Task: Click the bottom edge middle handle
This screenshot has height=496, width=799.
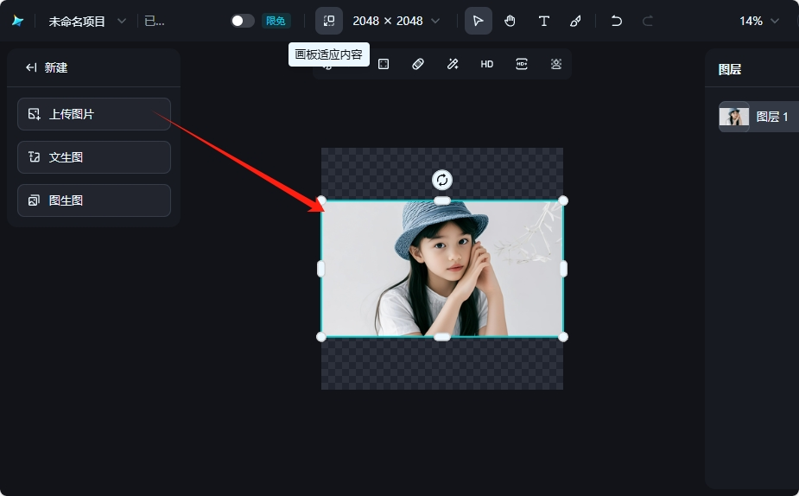Action: click(442, 337)
